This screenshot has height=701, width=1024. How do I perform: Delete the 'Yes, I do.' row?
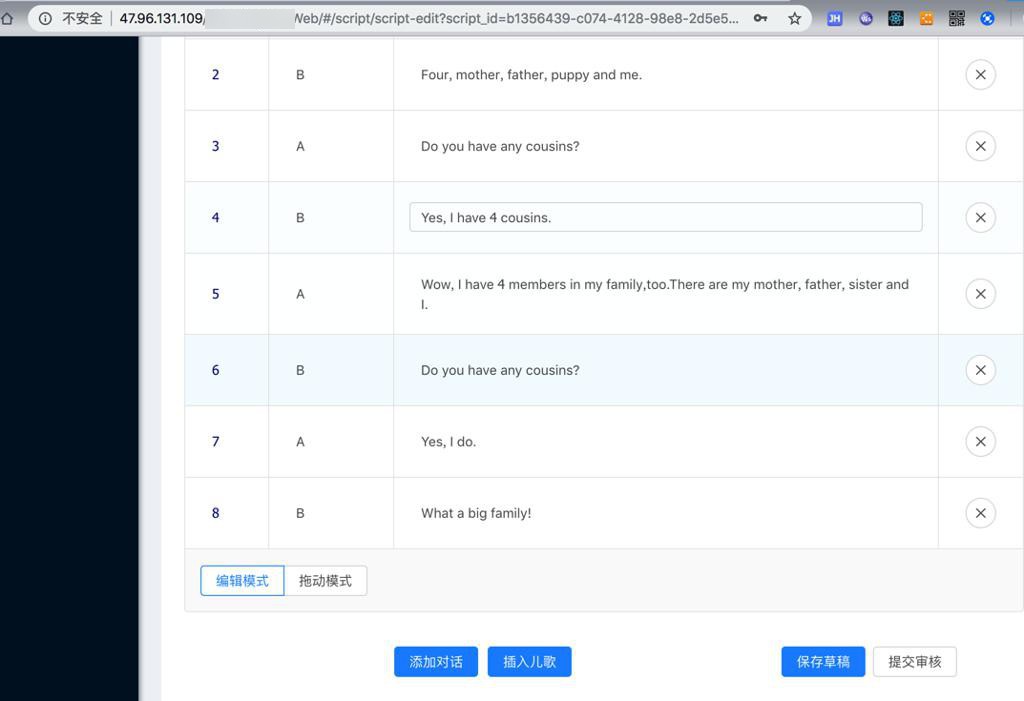[x=980, y=442]
